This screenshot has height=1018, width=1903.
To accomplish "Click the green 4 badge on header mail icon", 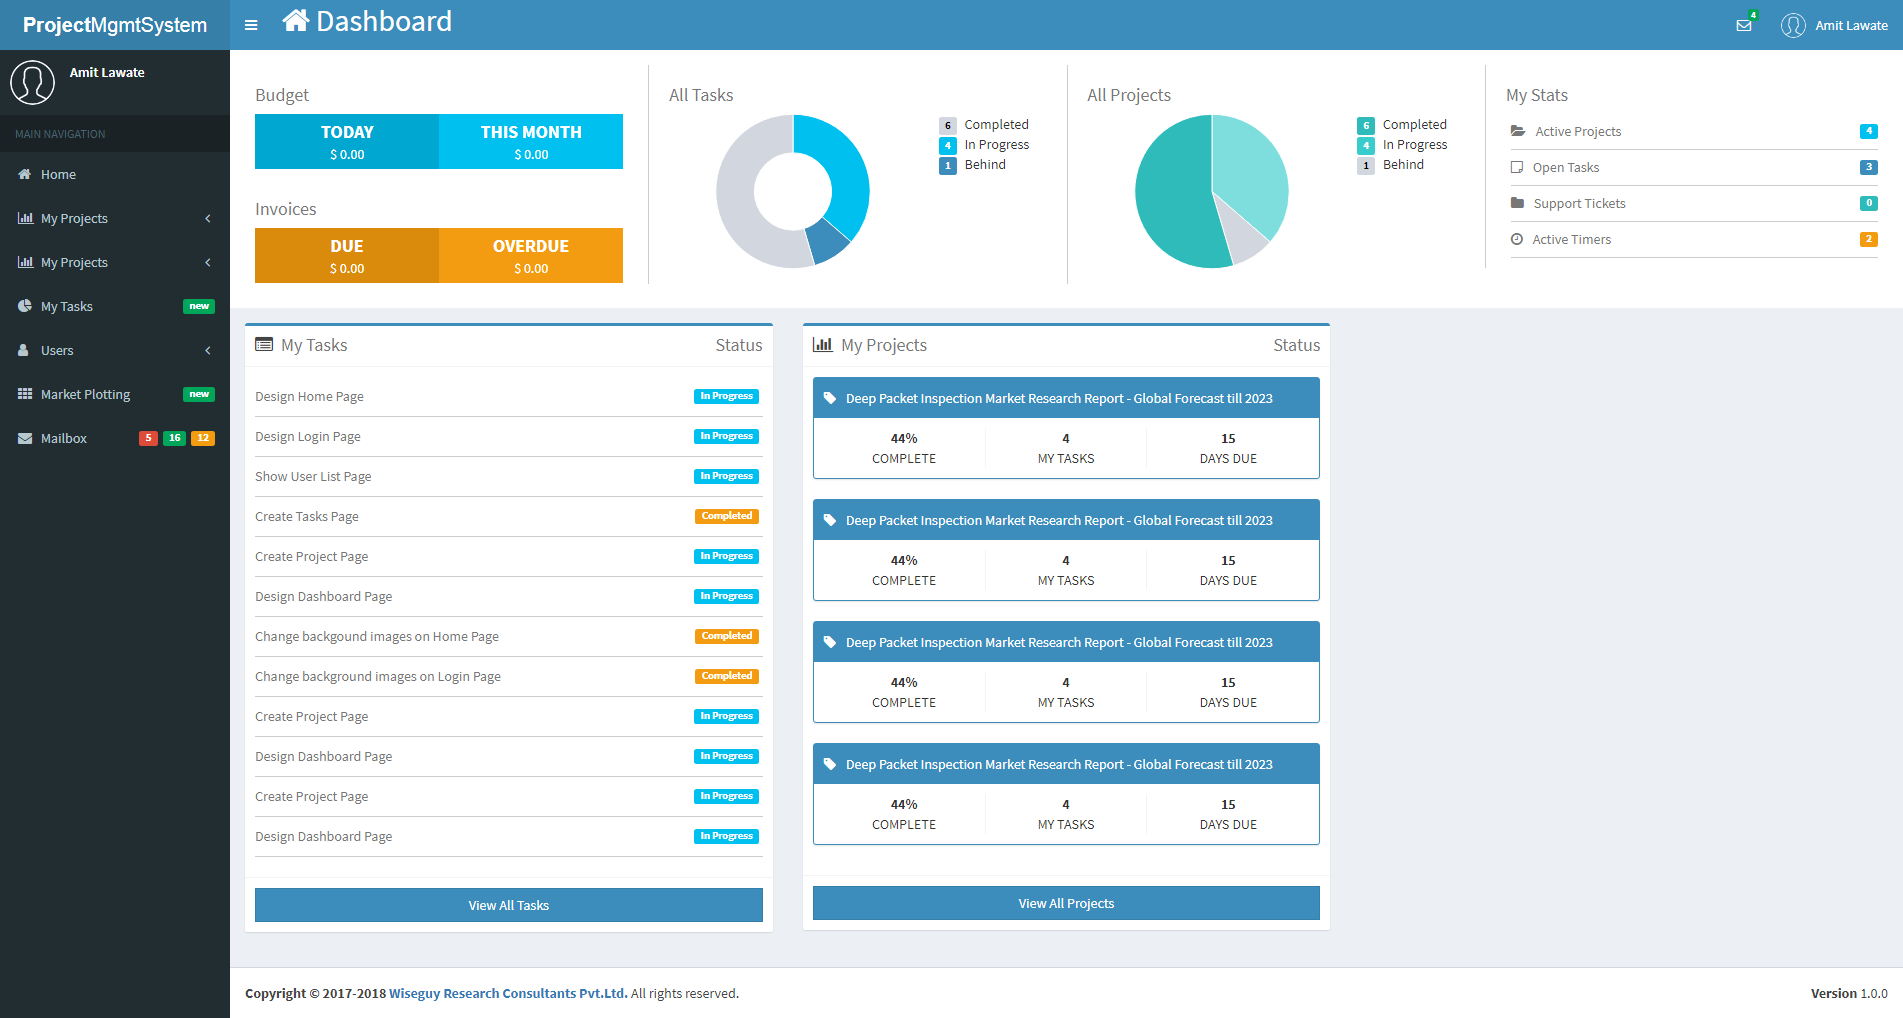I will point(1753,15).
